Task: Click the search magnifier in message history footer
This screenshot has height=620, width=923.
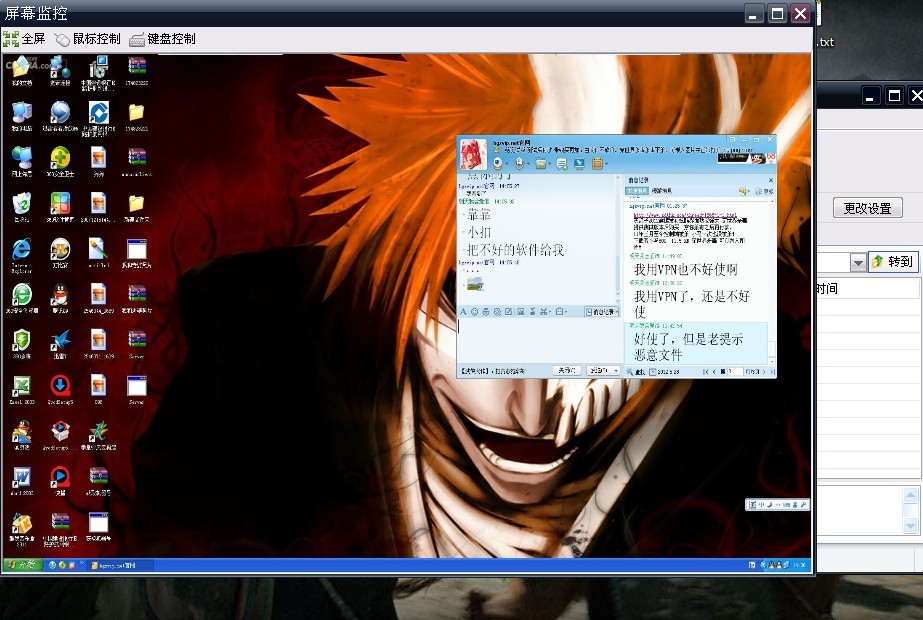Action: tap(630, 372)
